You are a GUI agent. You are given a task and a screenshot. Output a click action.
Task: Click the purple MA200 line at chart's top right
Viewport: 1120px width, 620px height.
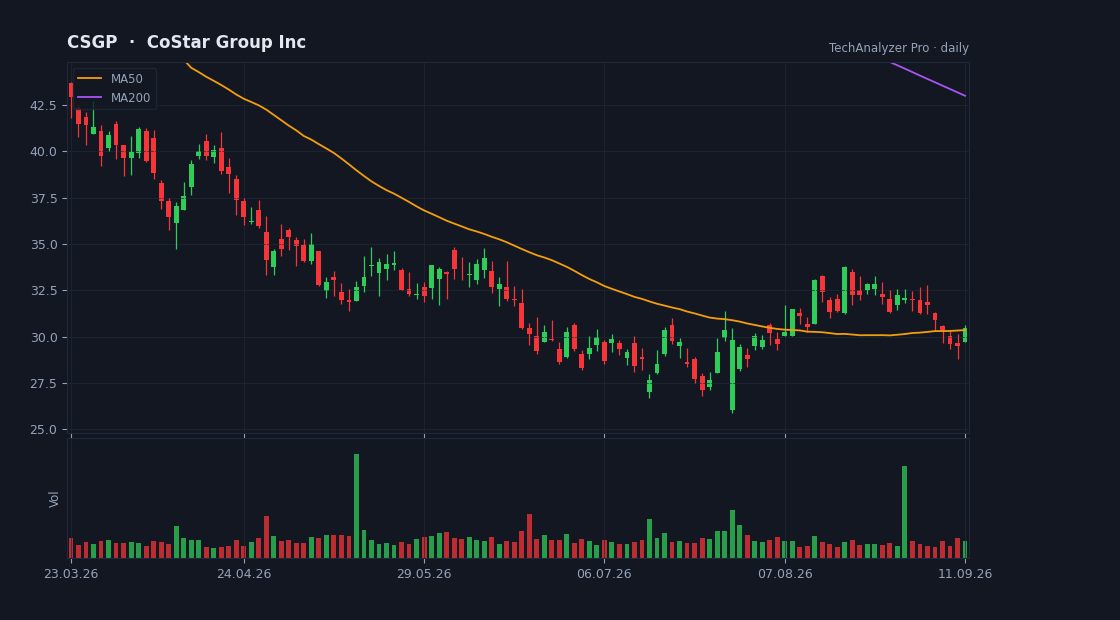(x=929, y=79)
